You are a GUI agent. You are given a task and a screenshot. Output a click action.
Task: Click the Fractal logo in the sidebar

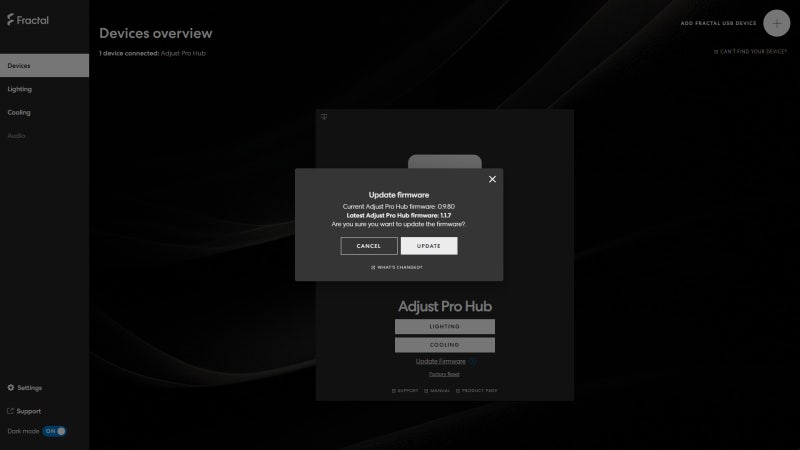(28, 20)
